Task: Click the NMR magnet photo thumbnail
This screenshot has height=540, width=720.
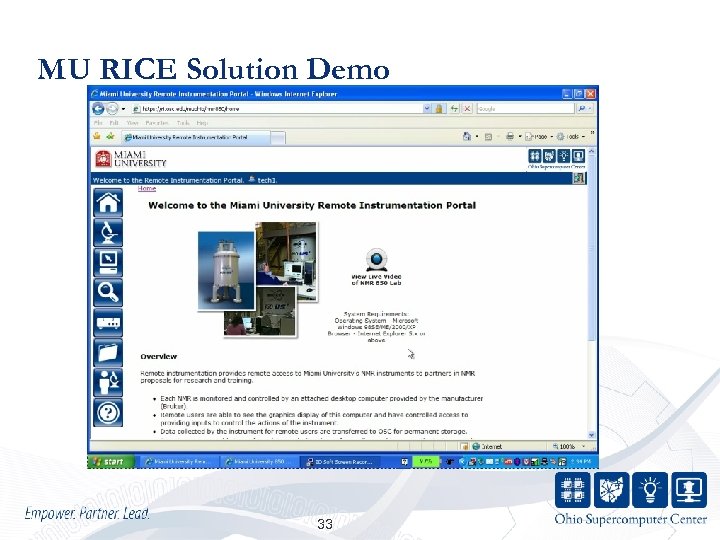Action: pos(226,270)
